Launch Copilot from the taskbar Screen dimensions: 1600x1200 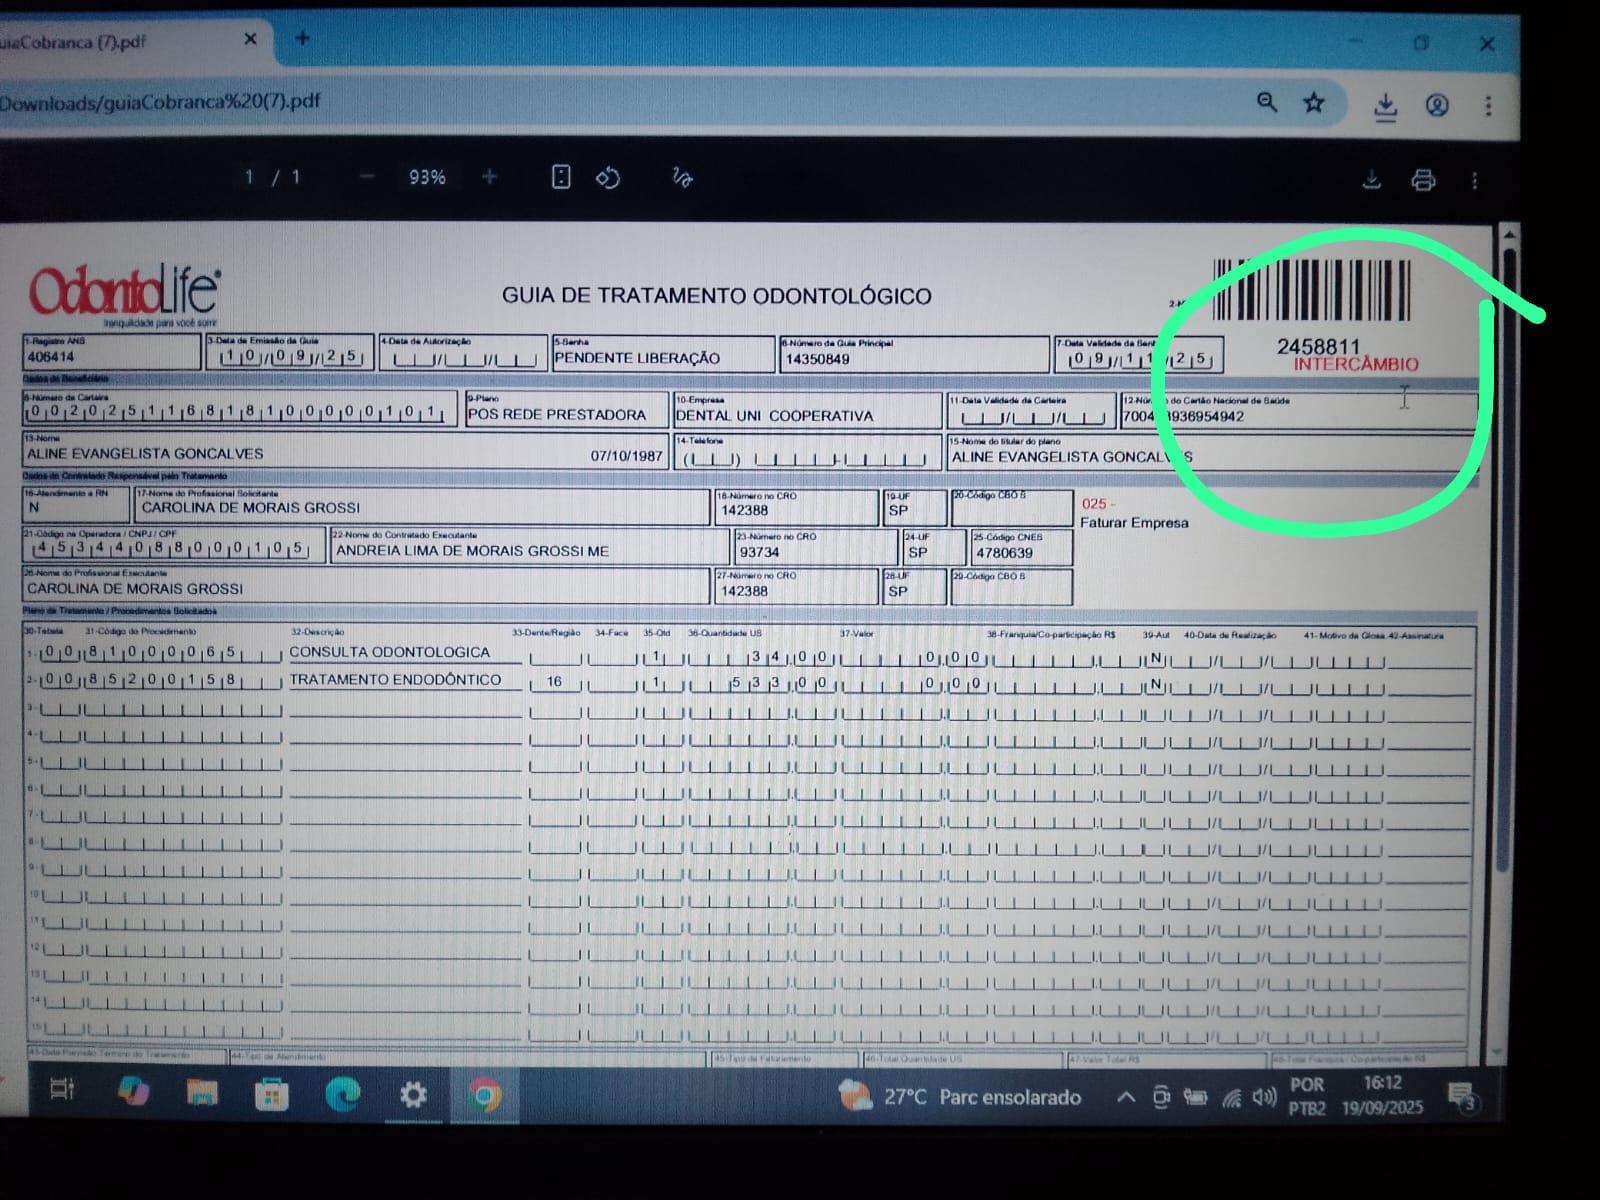click(x=133, y=1091)
